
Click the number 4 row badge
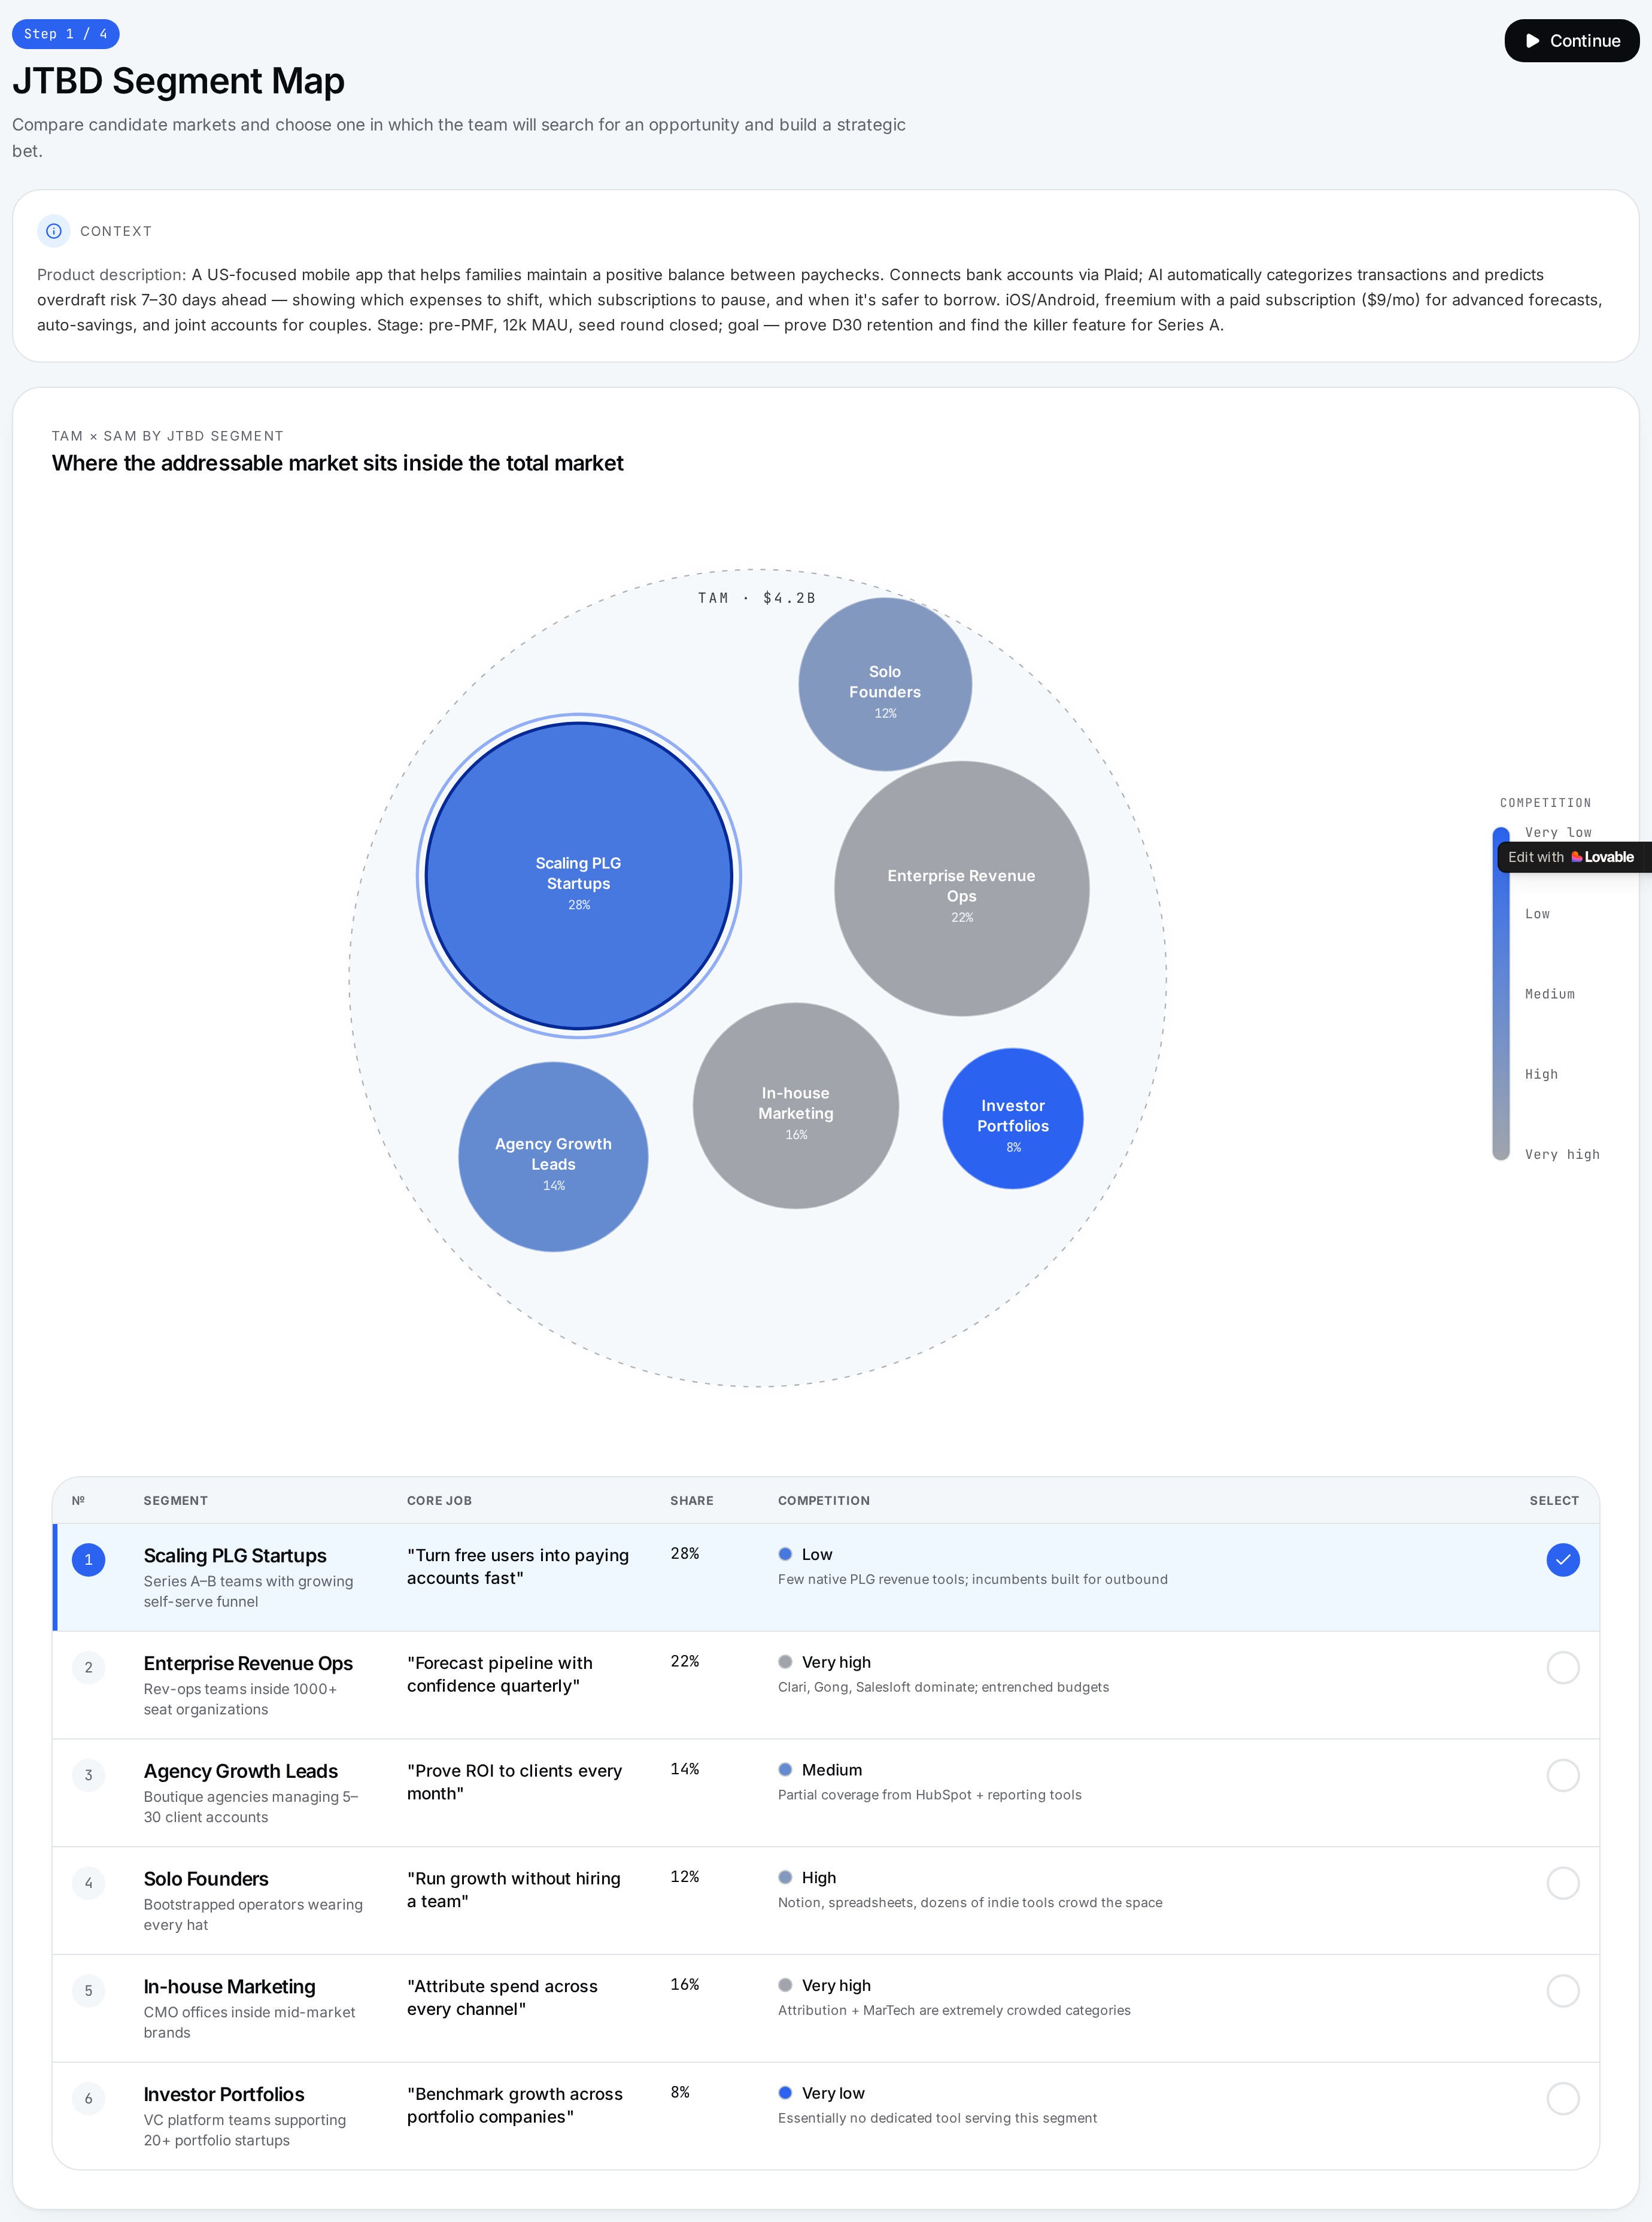[x=89, y=1884]
